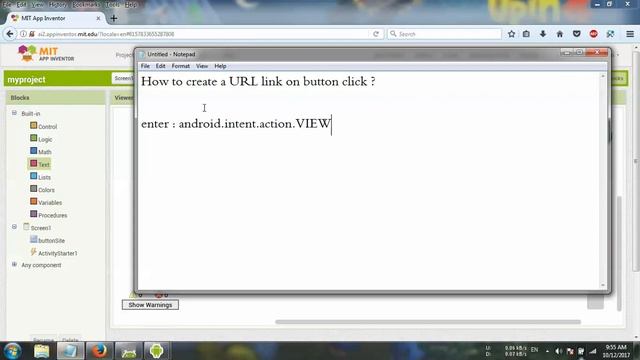
Task: Open the Lists blocks drawer
Action: (40, 177)
